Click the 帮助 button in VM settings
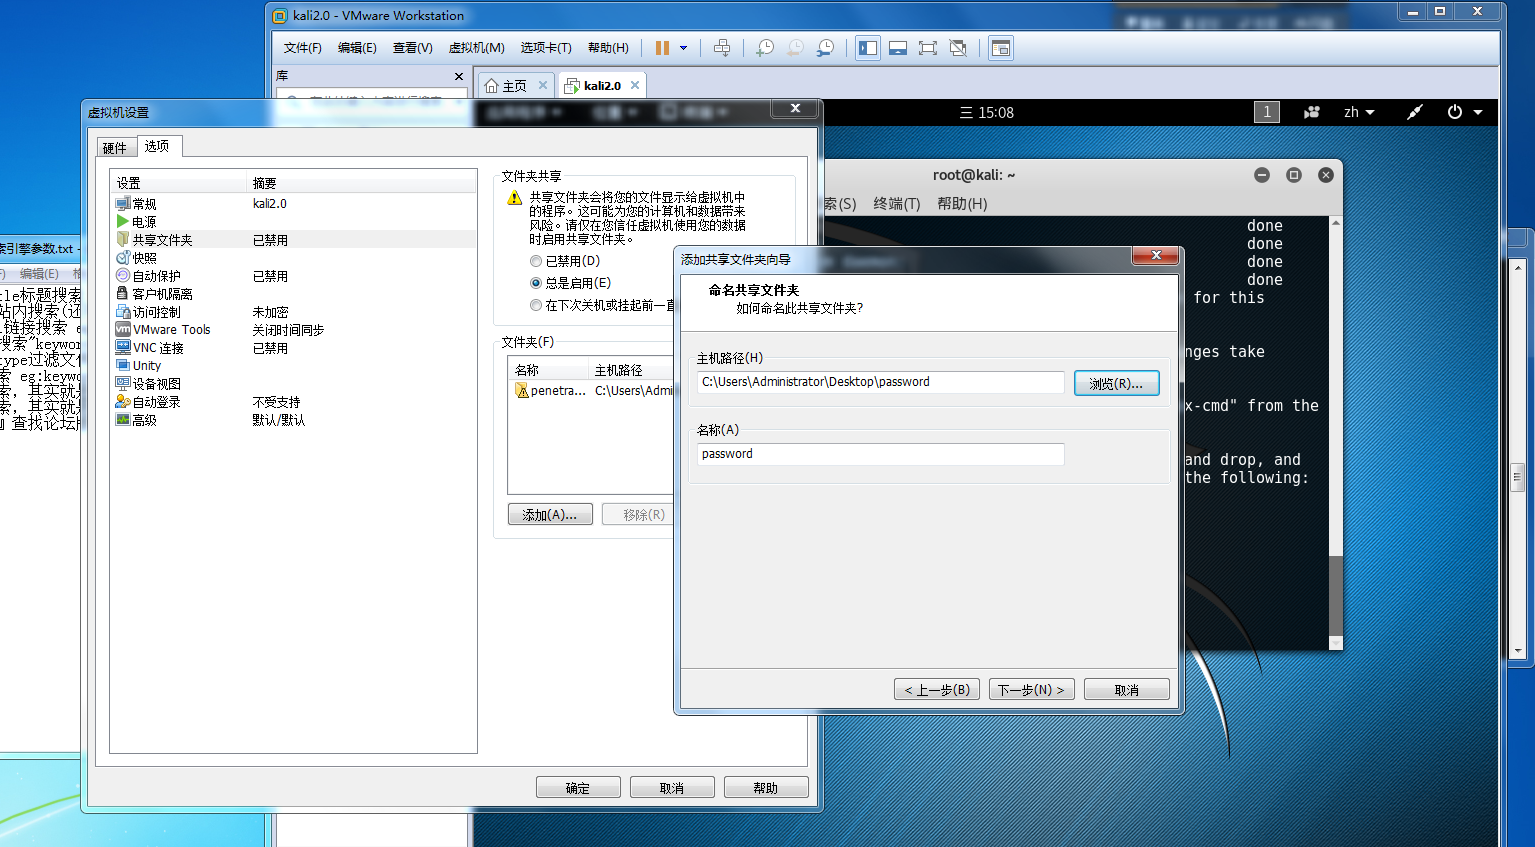Viewport: 1535px width, 847px height. click(x=766, y=788)
